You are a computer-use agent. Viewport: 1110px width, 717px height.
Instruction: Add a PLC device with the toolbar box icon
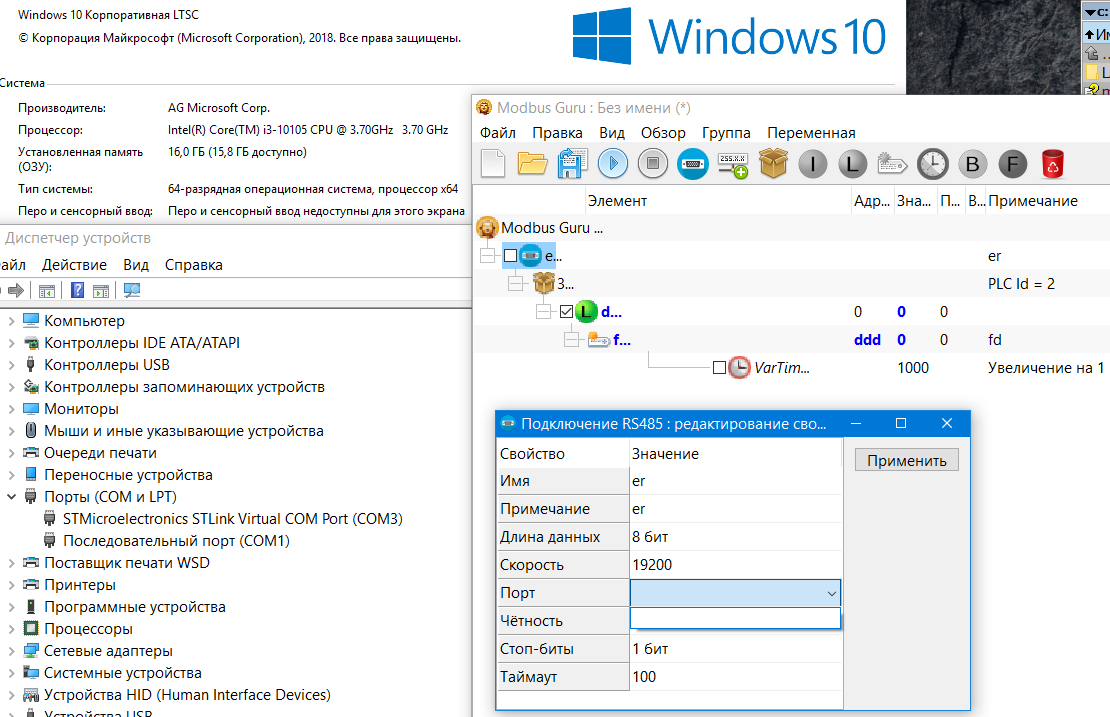click(773, 164)
